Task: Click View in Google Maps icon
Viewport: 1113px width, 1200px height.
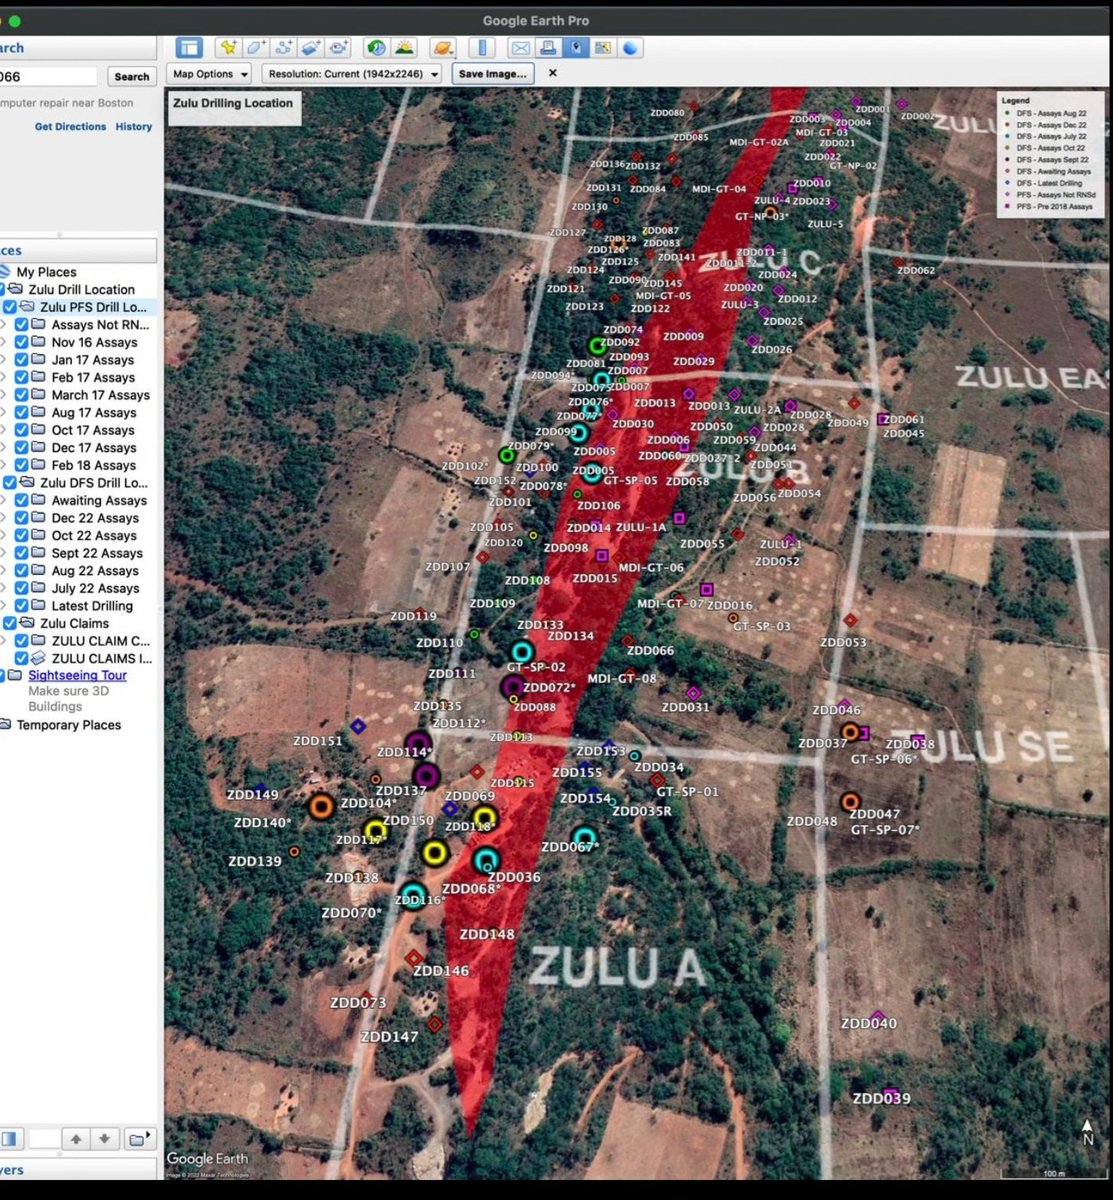Action: pyautogui.click(x=603, y=47)
